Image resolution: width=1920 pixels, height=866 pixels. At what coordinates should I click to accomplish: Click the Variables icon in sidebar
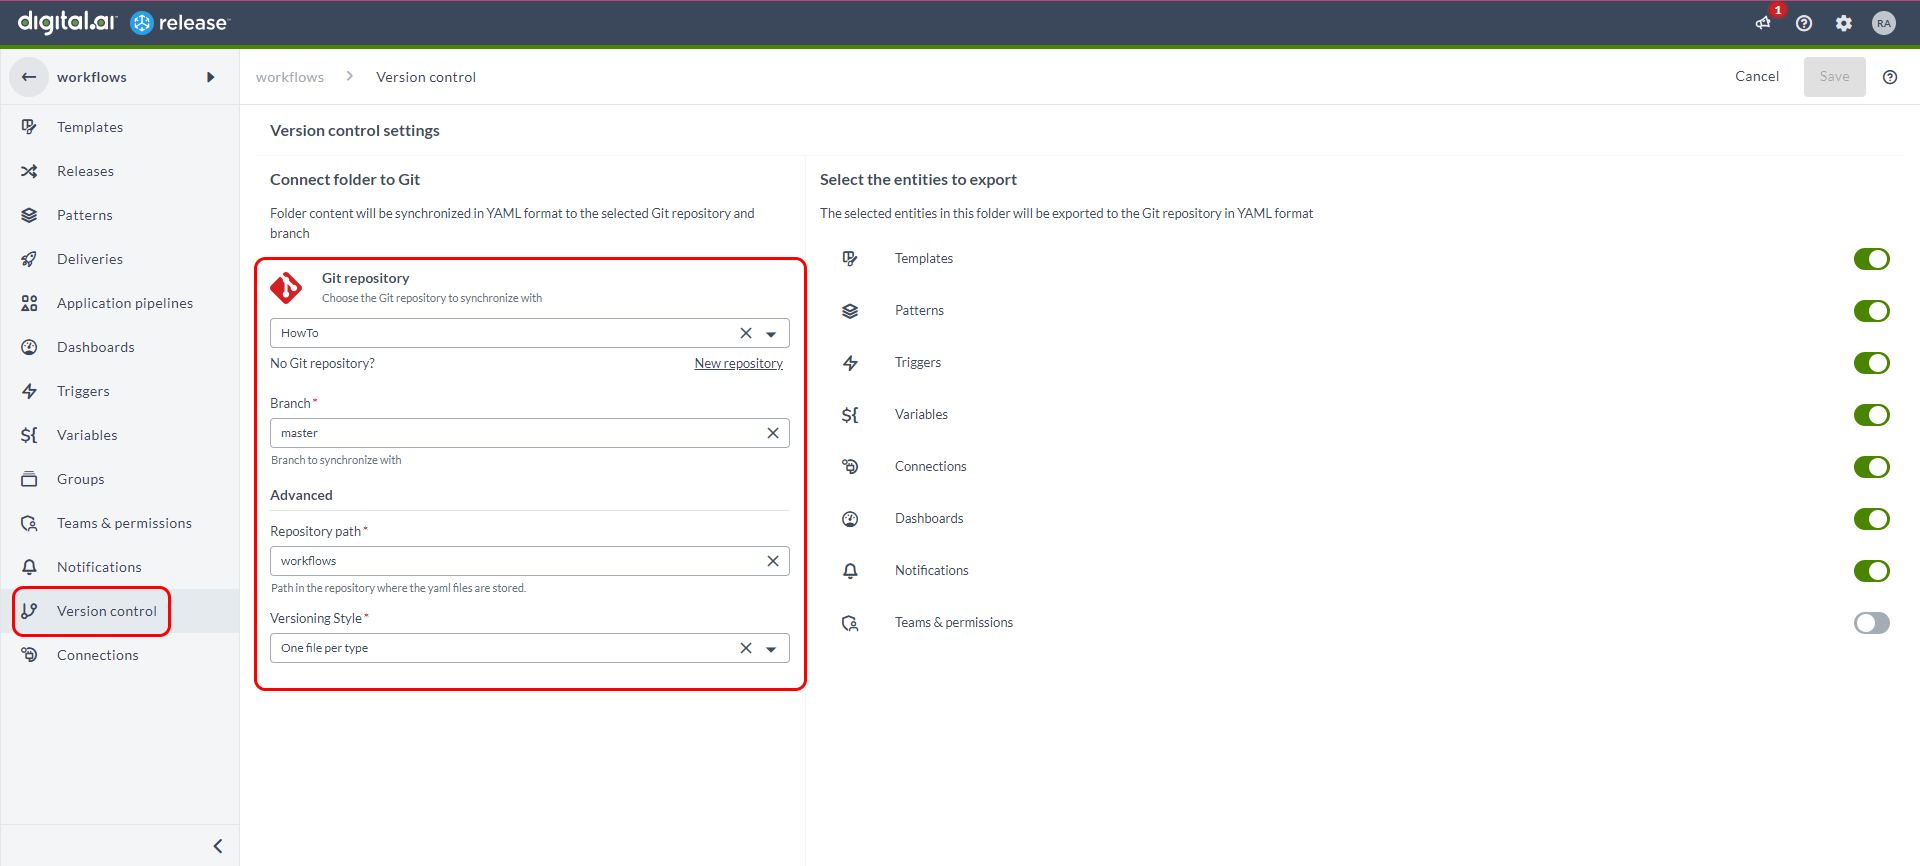point(29,435)
